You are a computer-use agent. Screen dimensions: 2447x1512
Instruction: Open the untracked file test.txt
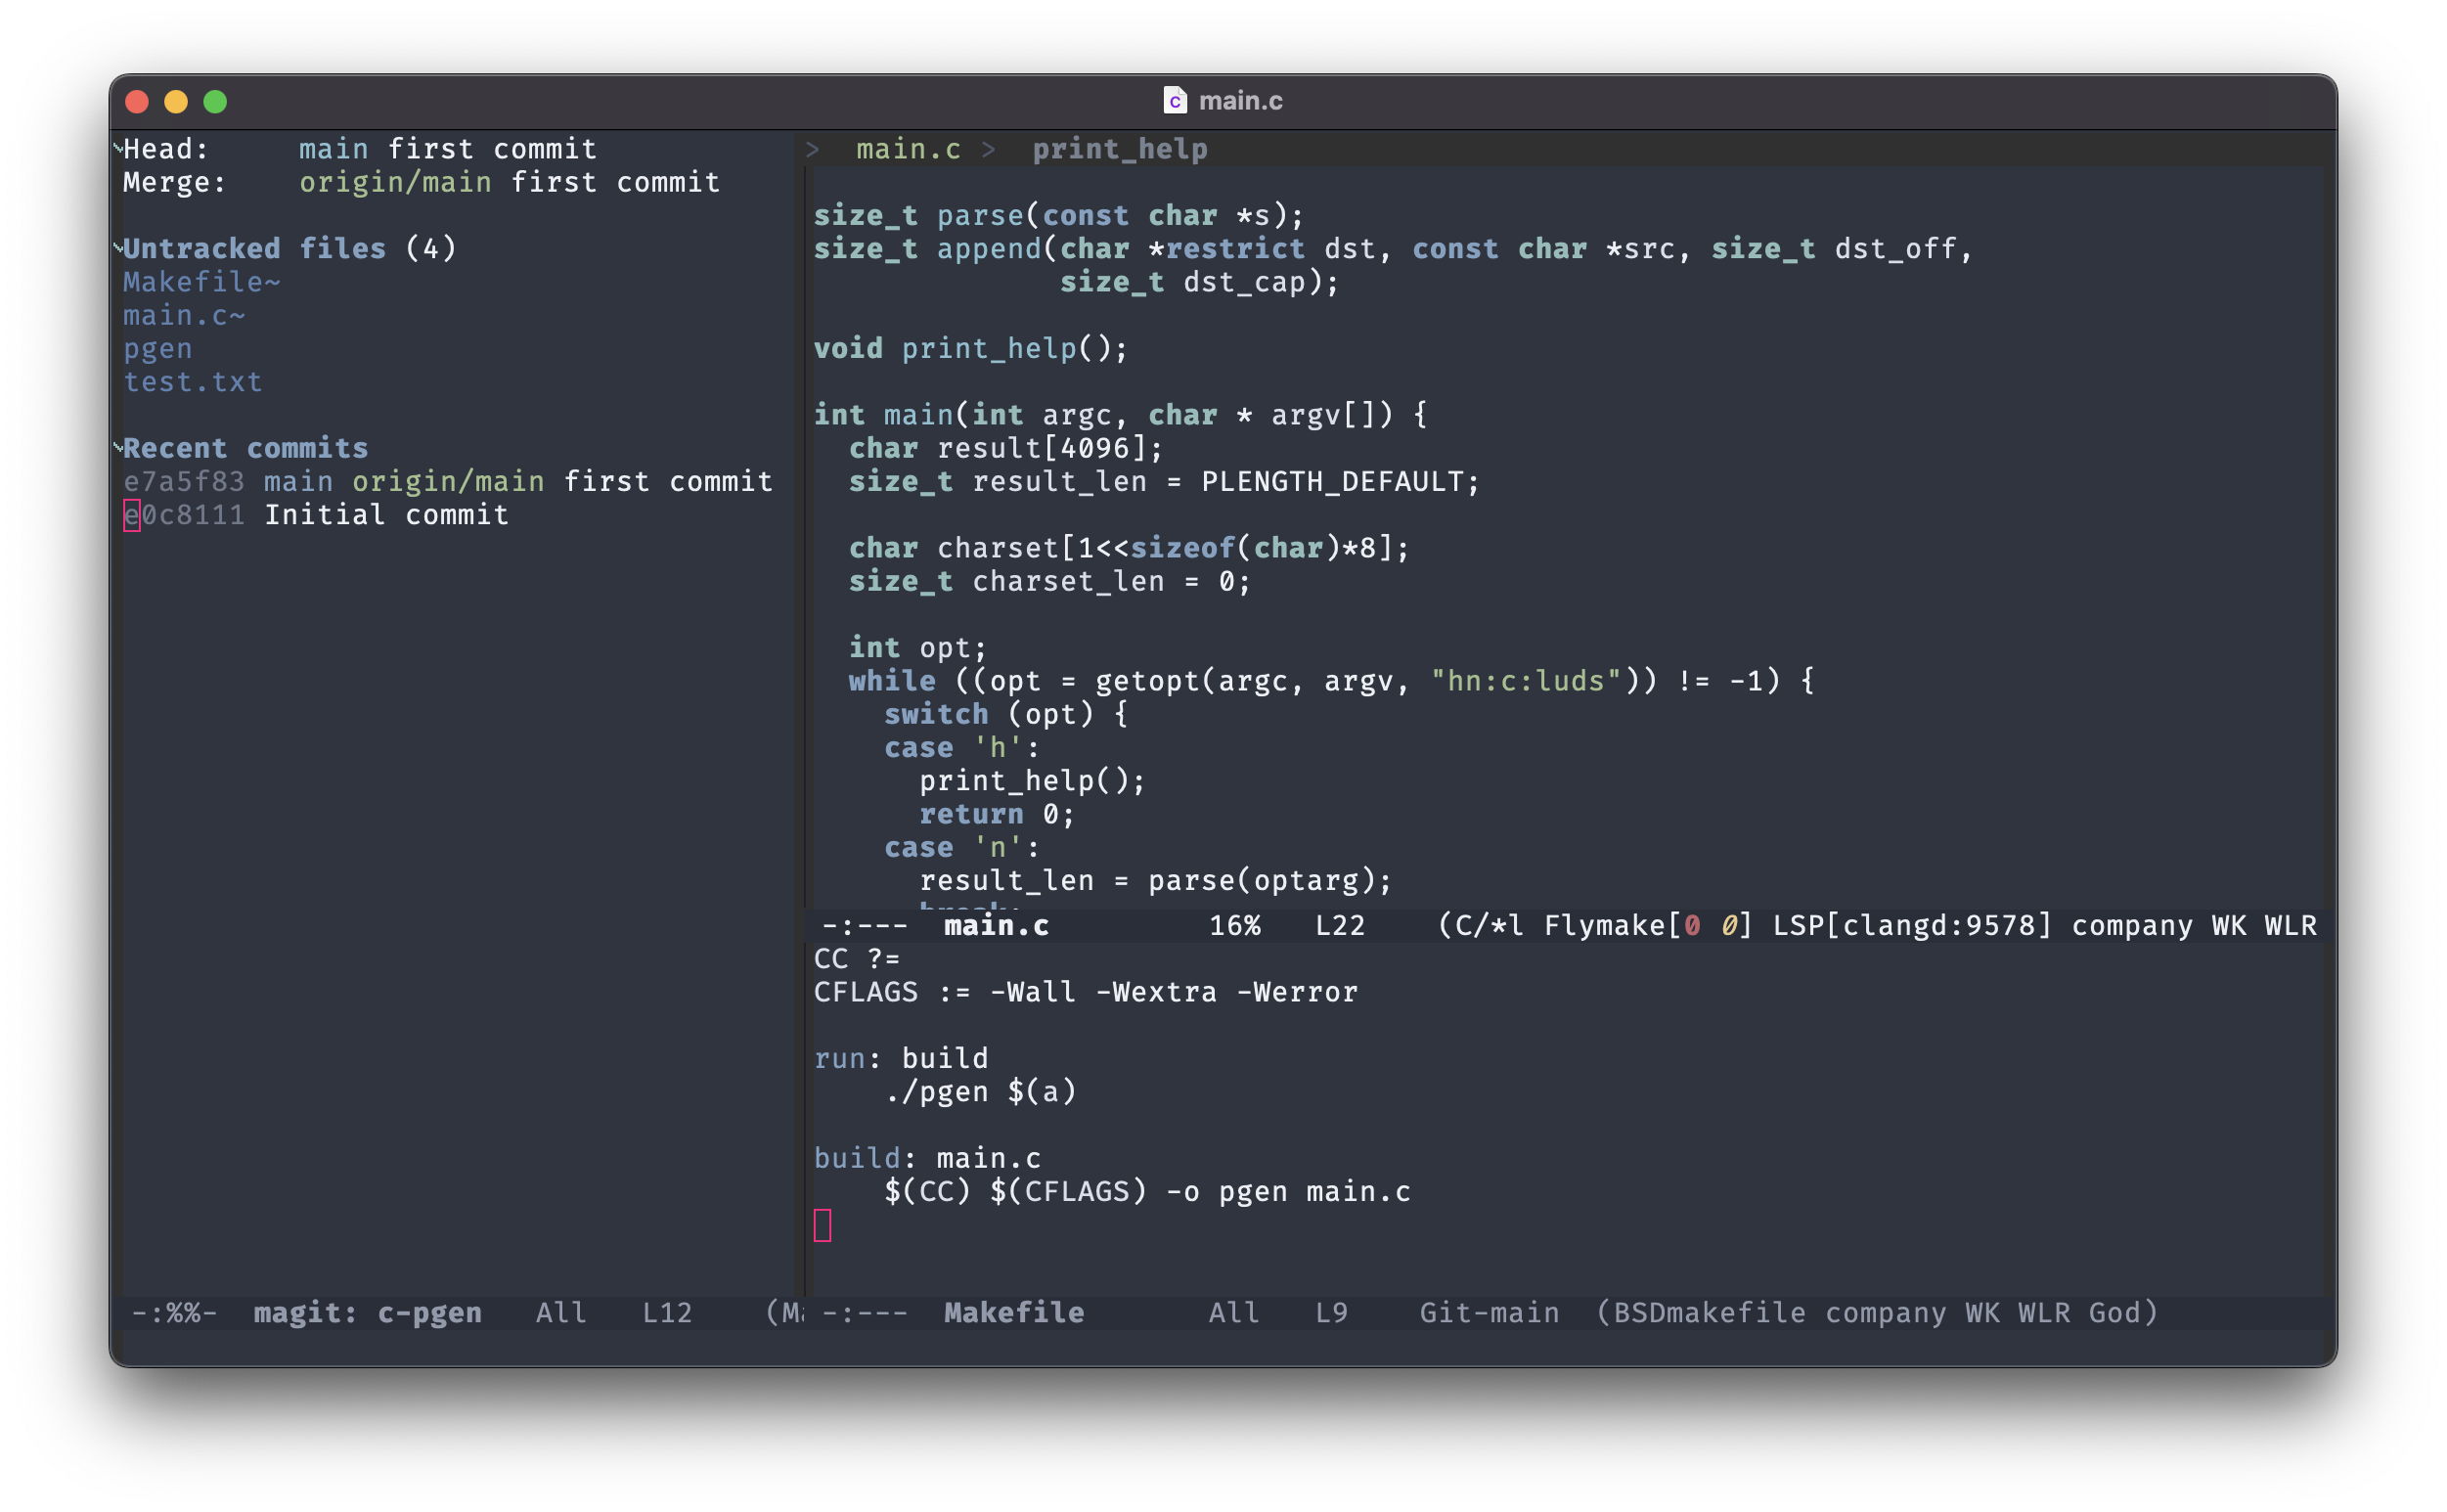193,381
